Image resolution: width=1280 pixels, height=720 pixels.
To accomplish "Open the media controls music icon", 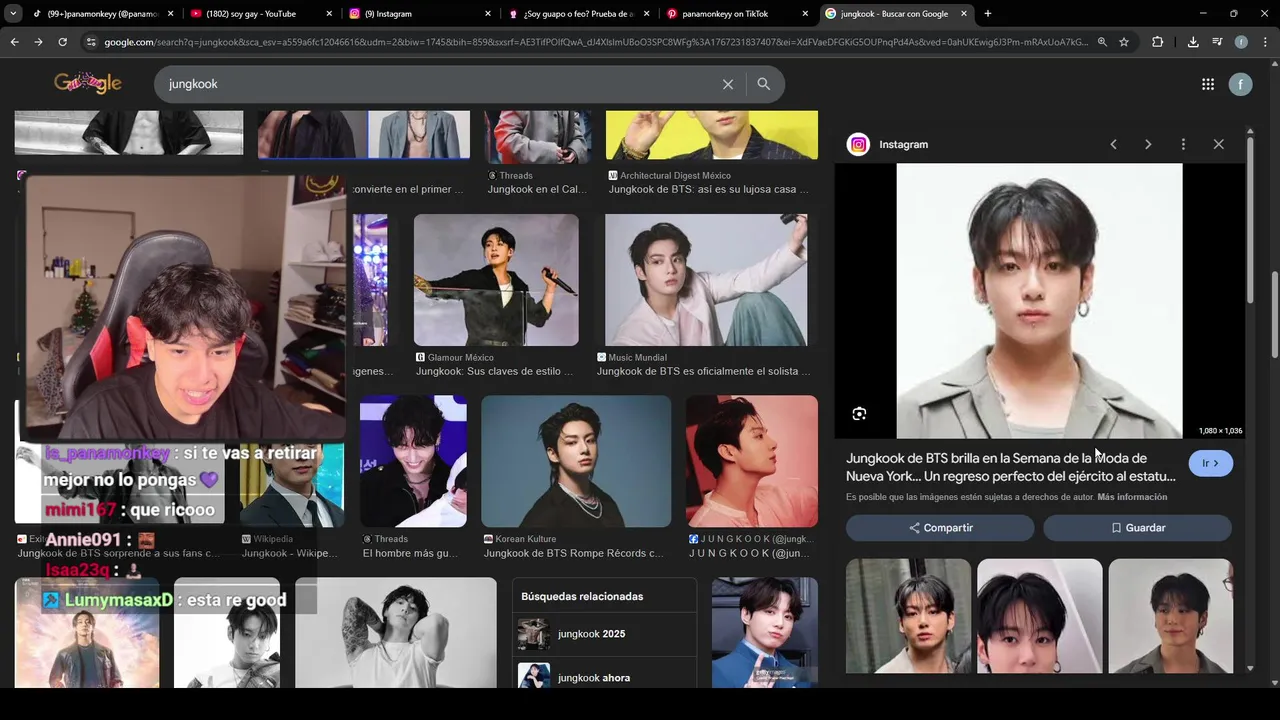I will tap(1217, 42).
